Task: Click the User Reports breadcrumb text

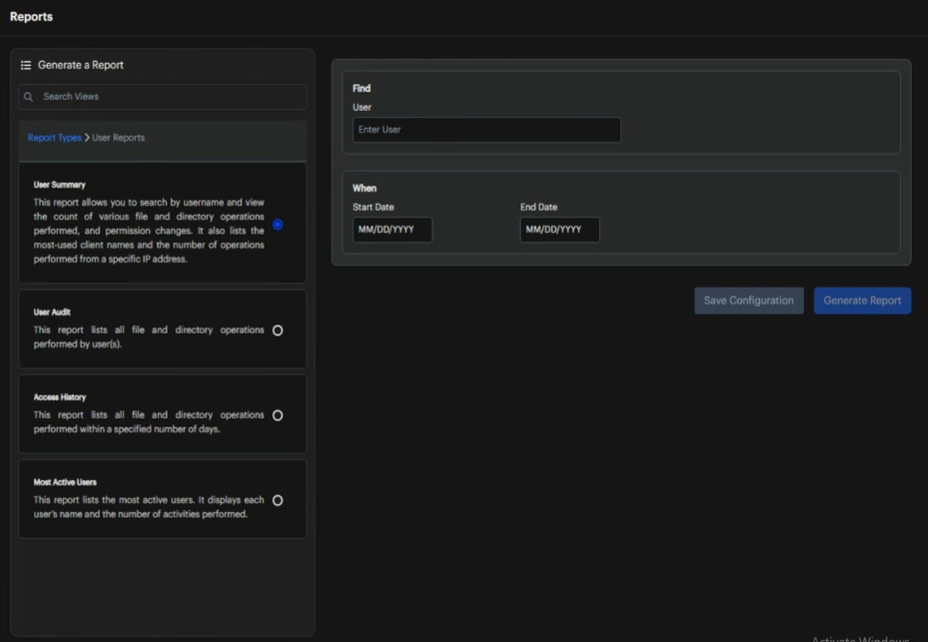Action: click(118, 137)
